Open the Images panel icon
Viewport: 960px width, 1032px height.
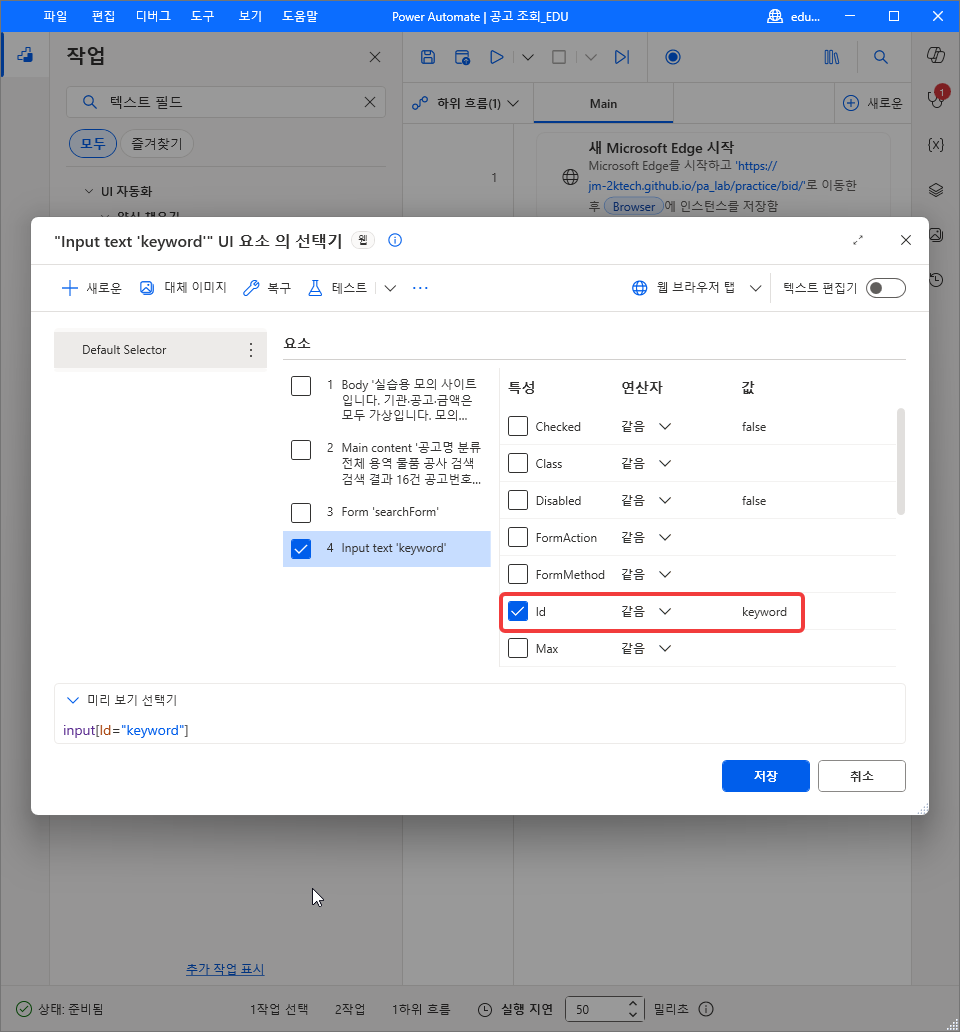click(936, 234)
